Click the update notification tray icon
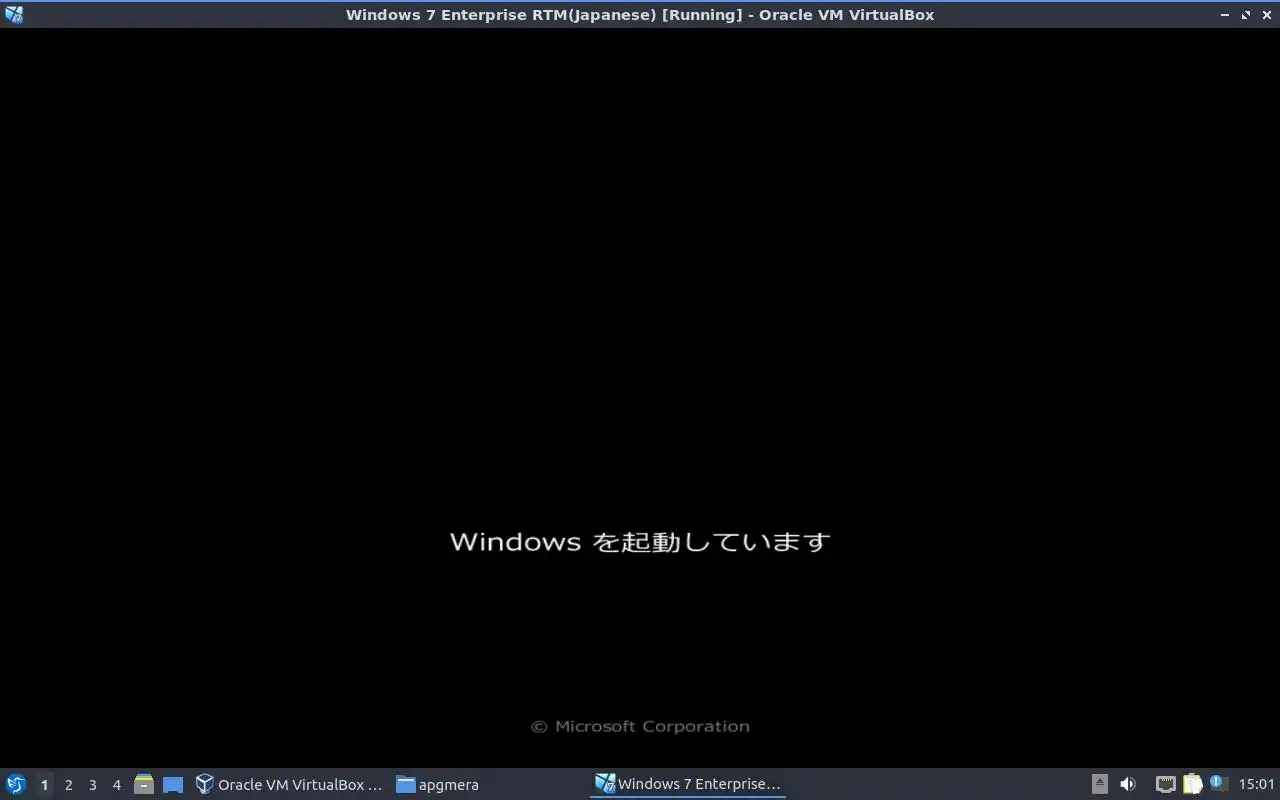The image size is (1280, 800). 1217,783
